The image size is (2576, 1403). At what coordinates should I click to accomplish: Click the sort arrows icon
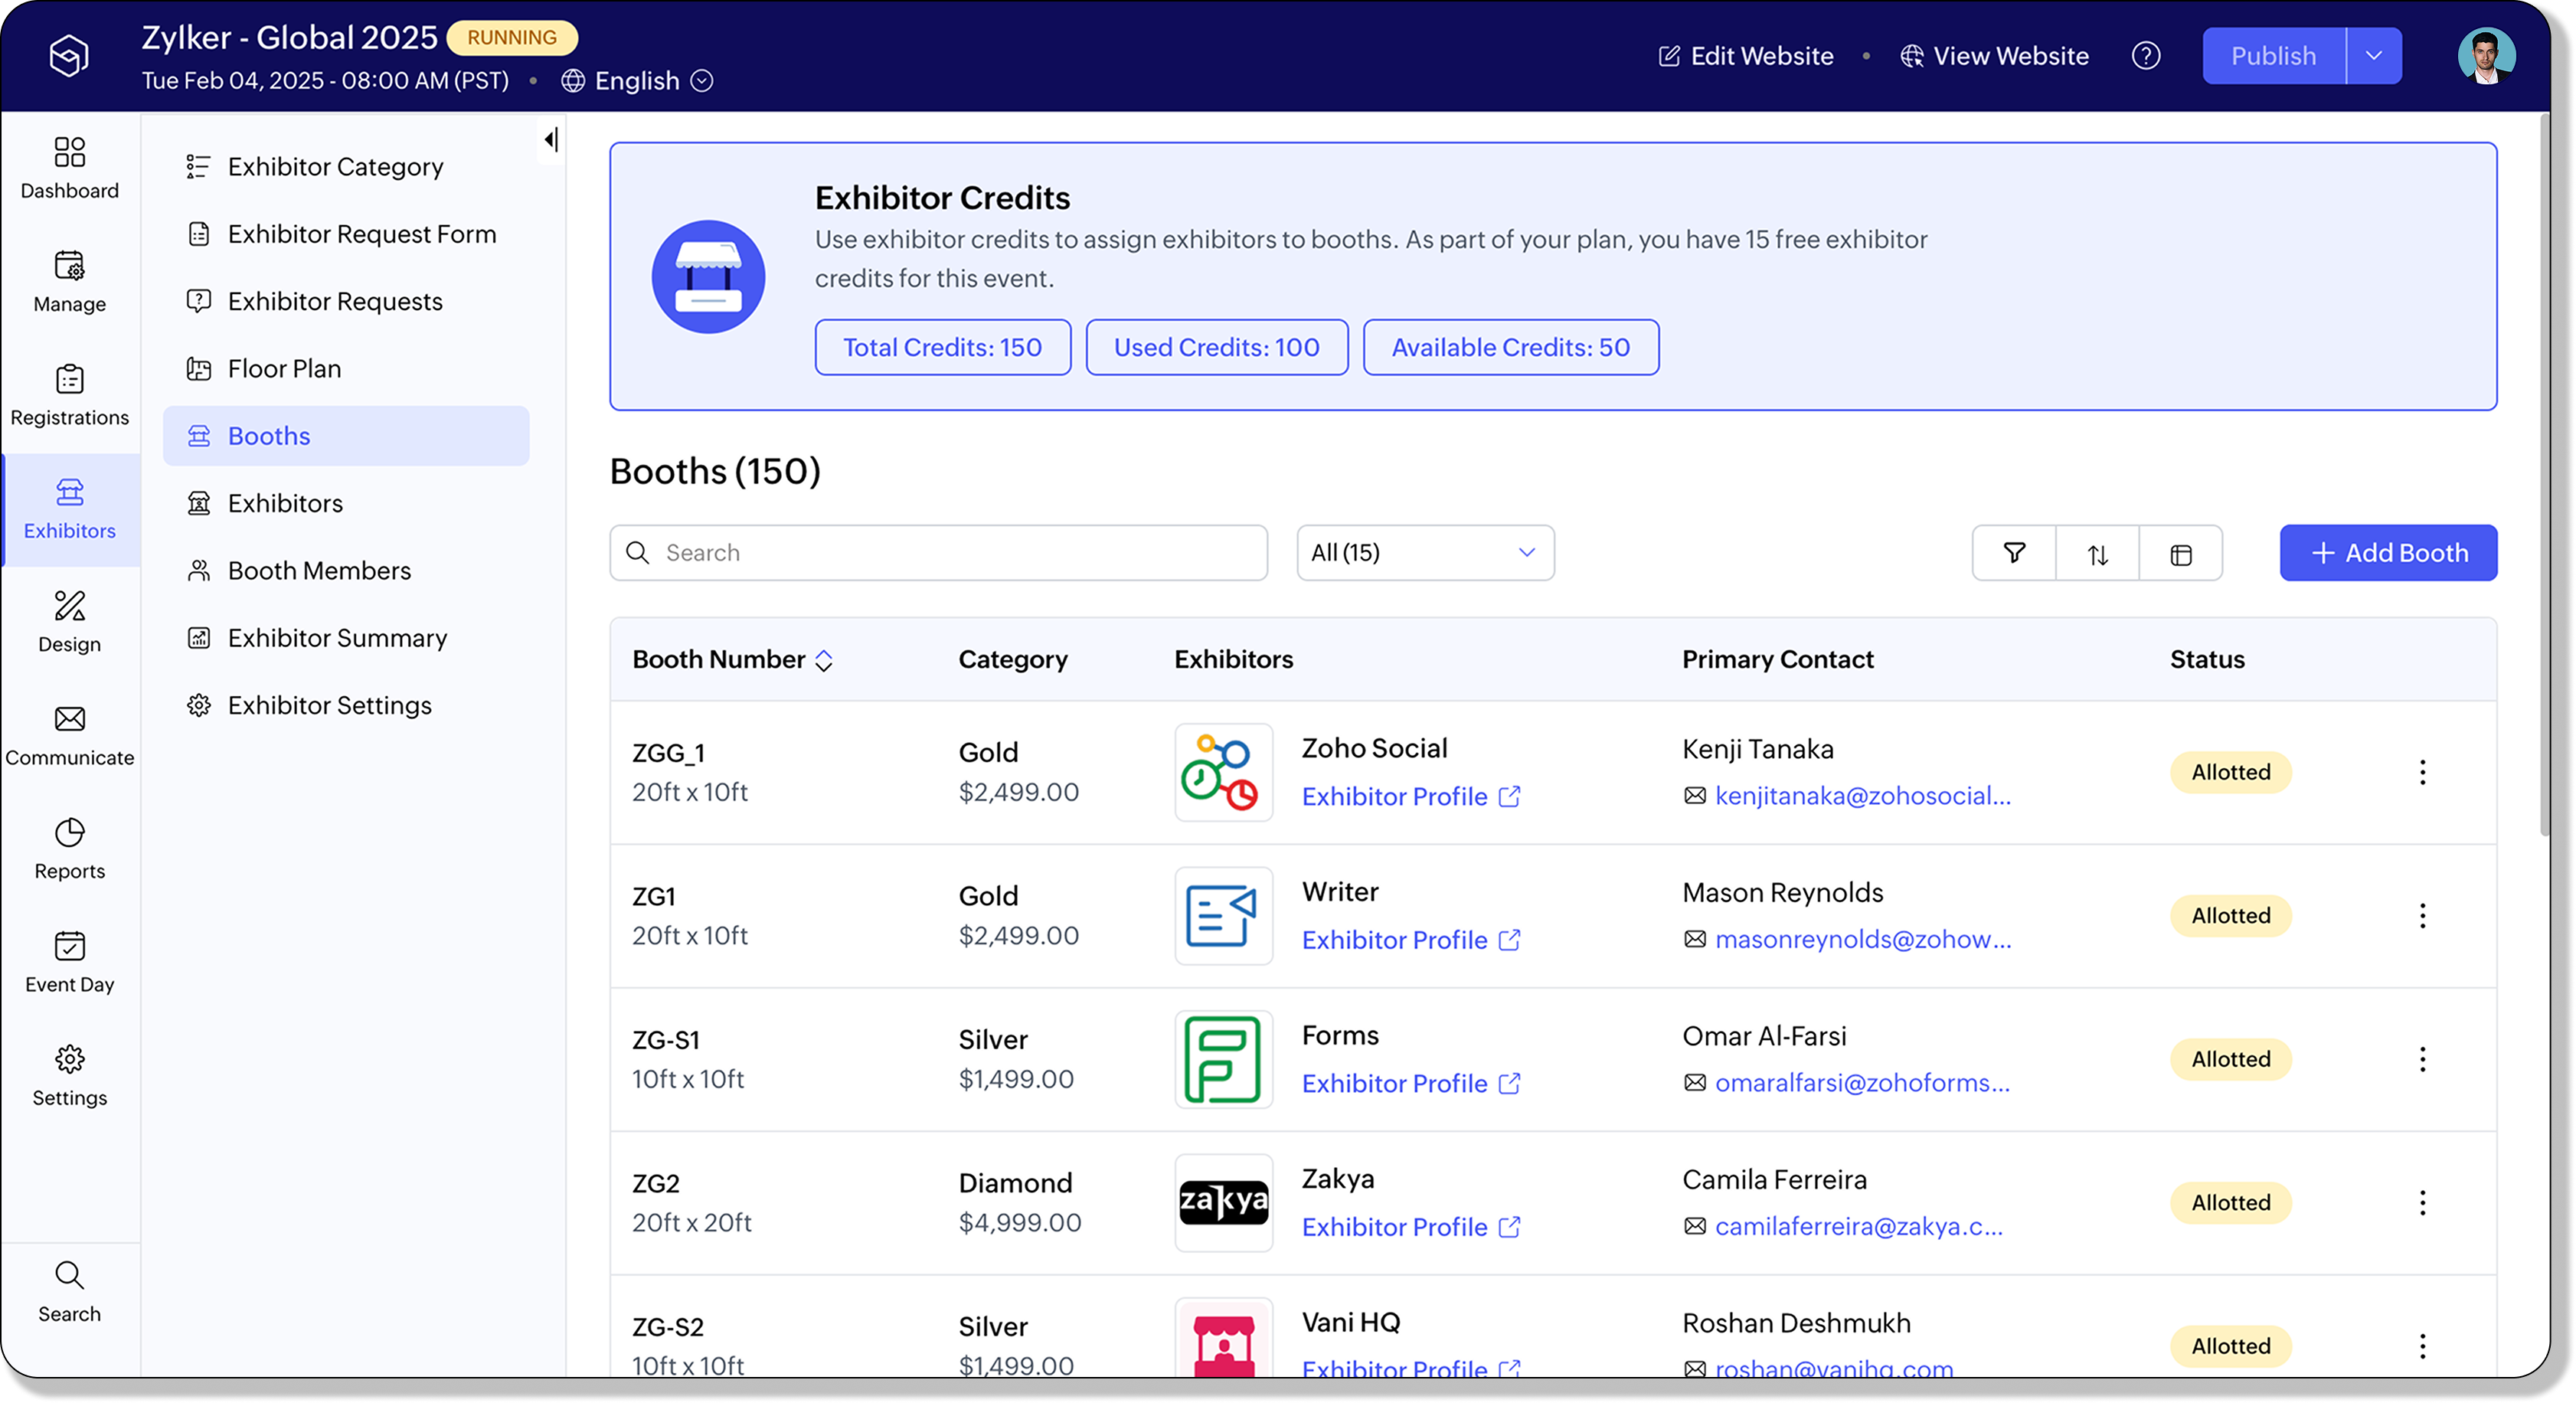[2098, 553]
